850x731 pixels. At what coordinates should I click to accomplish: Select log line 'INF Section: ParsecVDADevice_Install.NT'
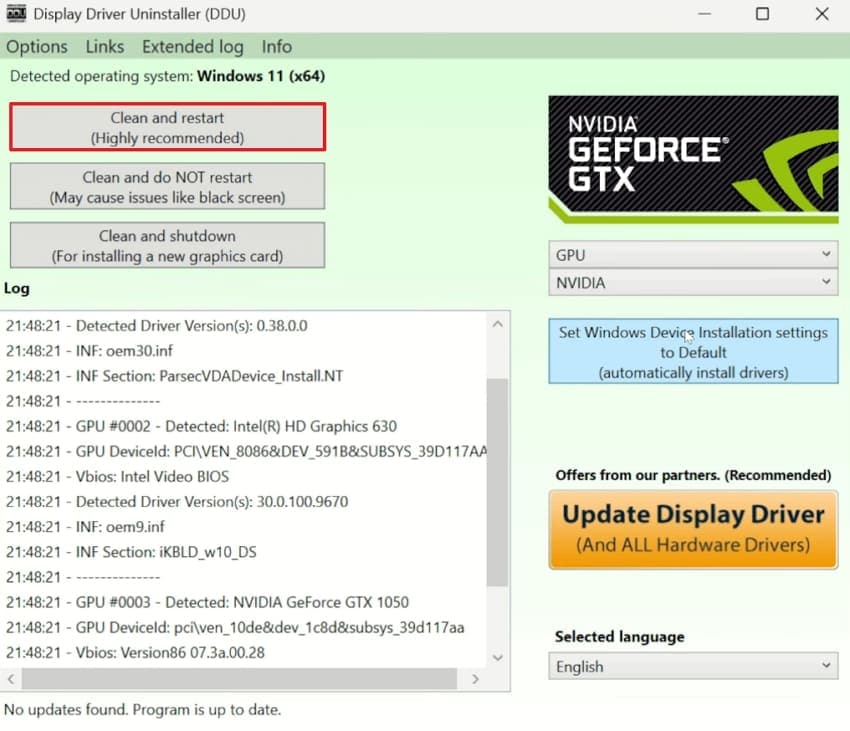coord(175,376)
